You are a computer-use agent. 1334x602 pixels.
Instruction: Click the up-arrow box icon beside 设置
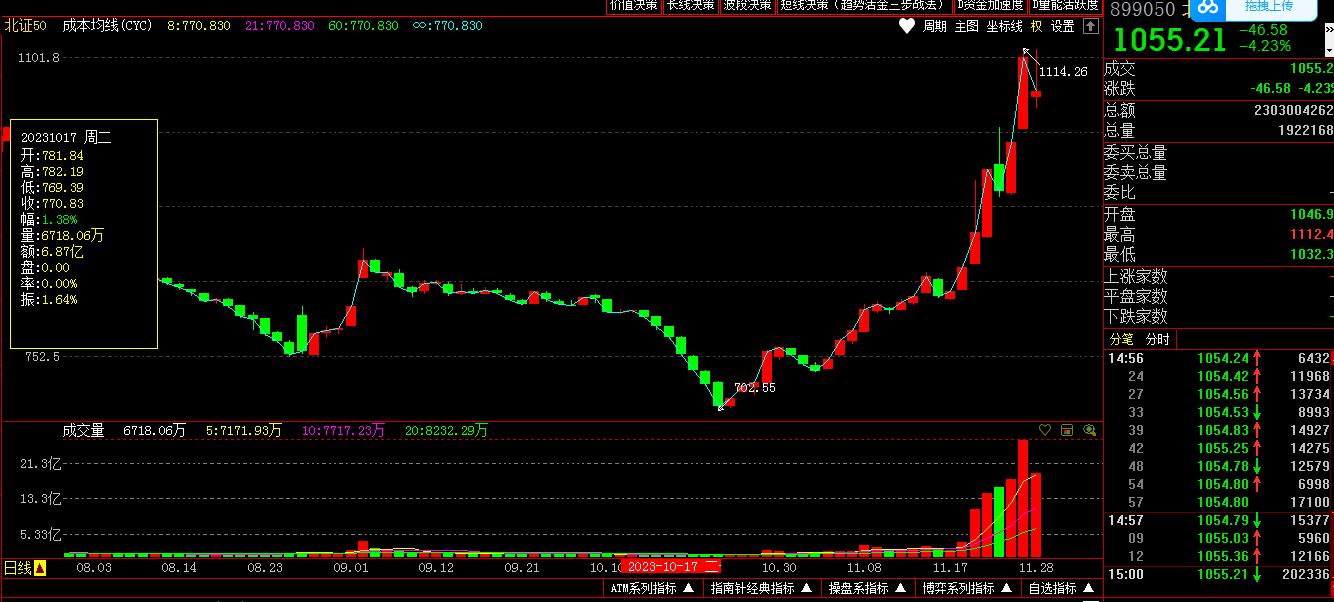(x=1090, y=27)
